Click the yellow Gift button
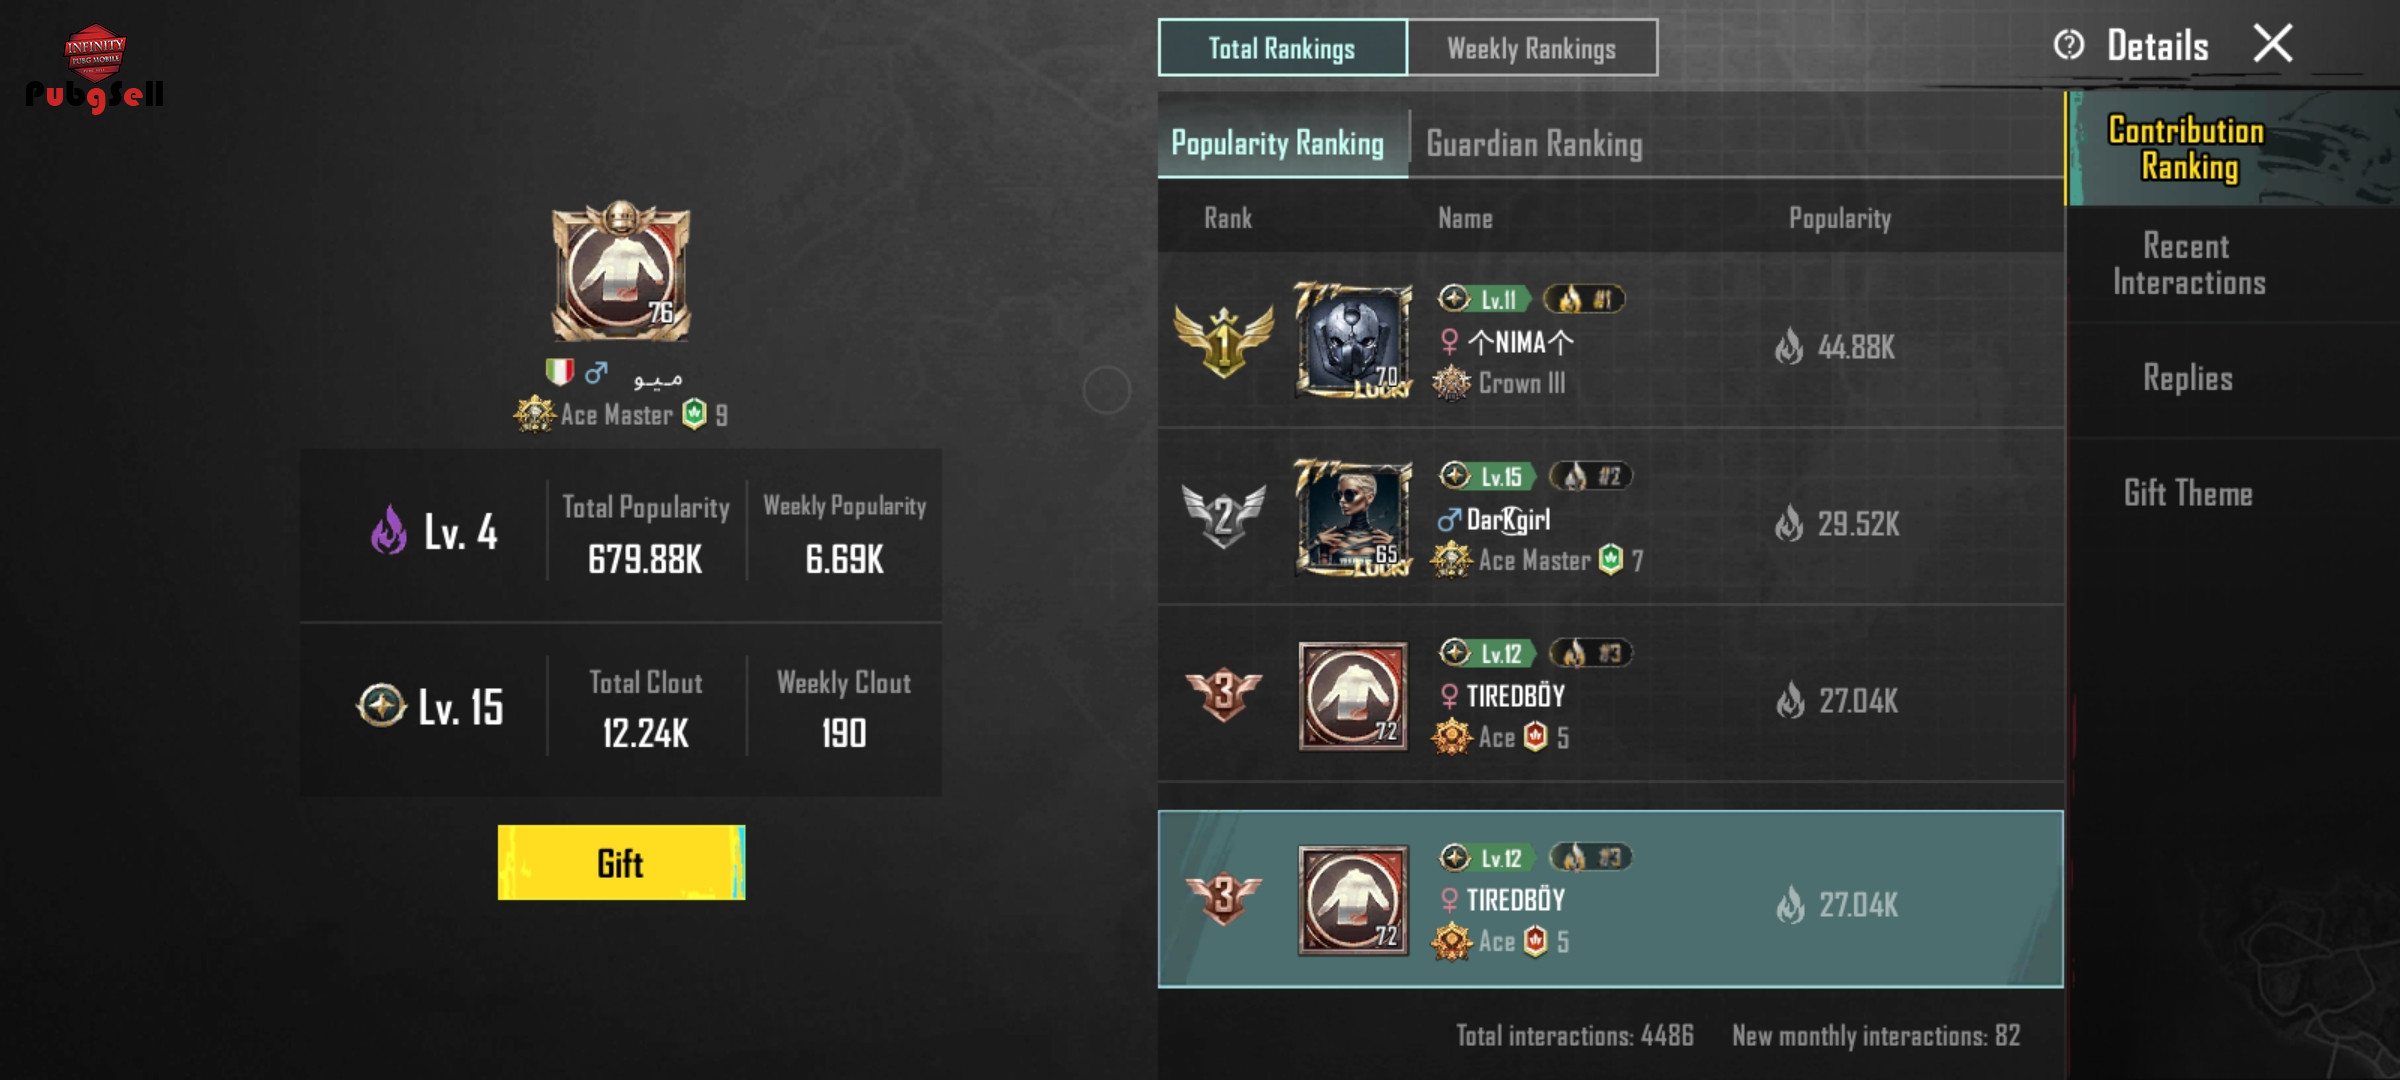 click(621, 863)
